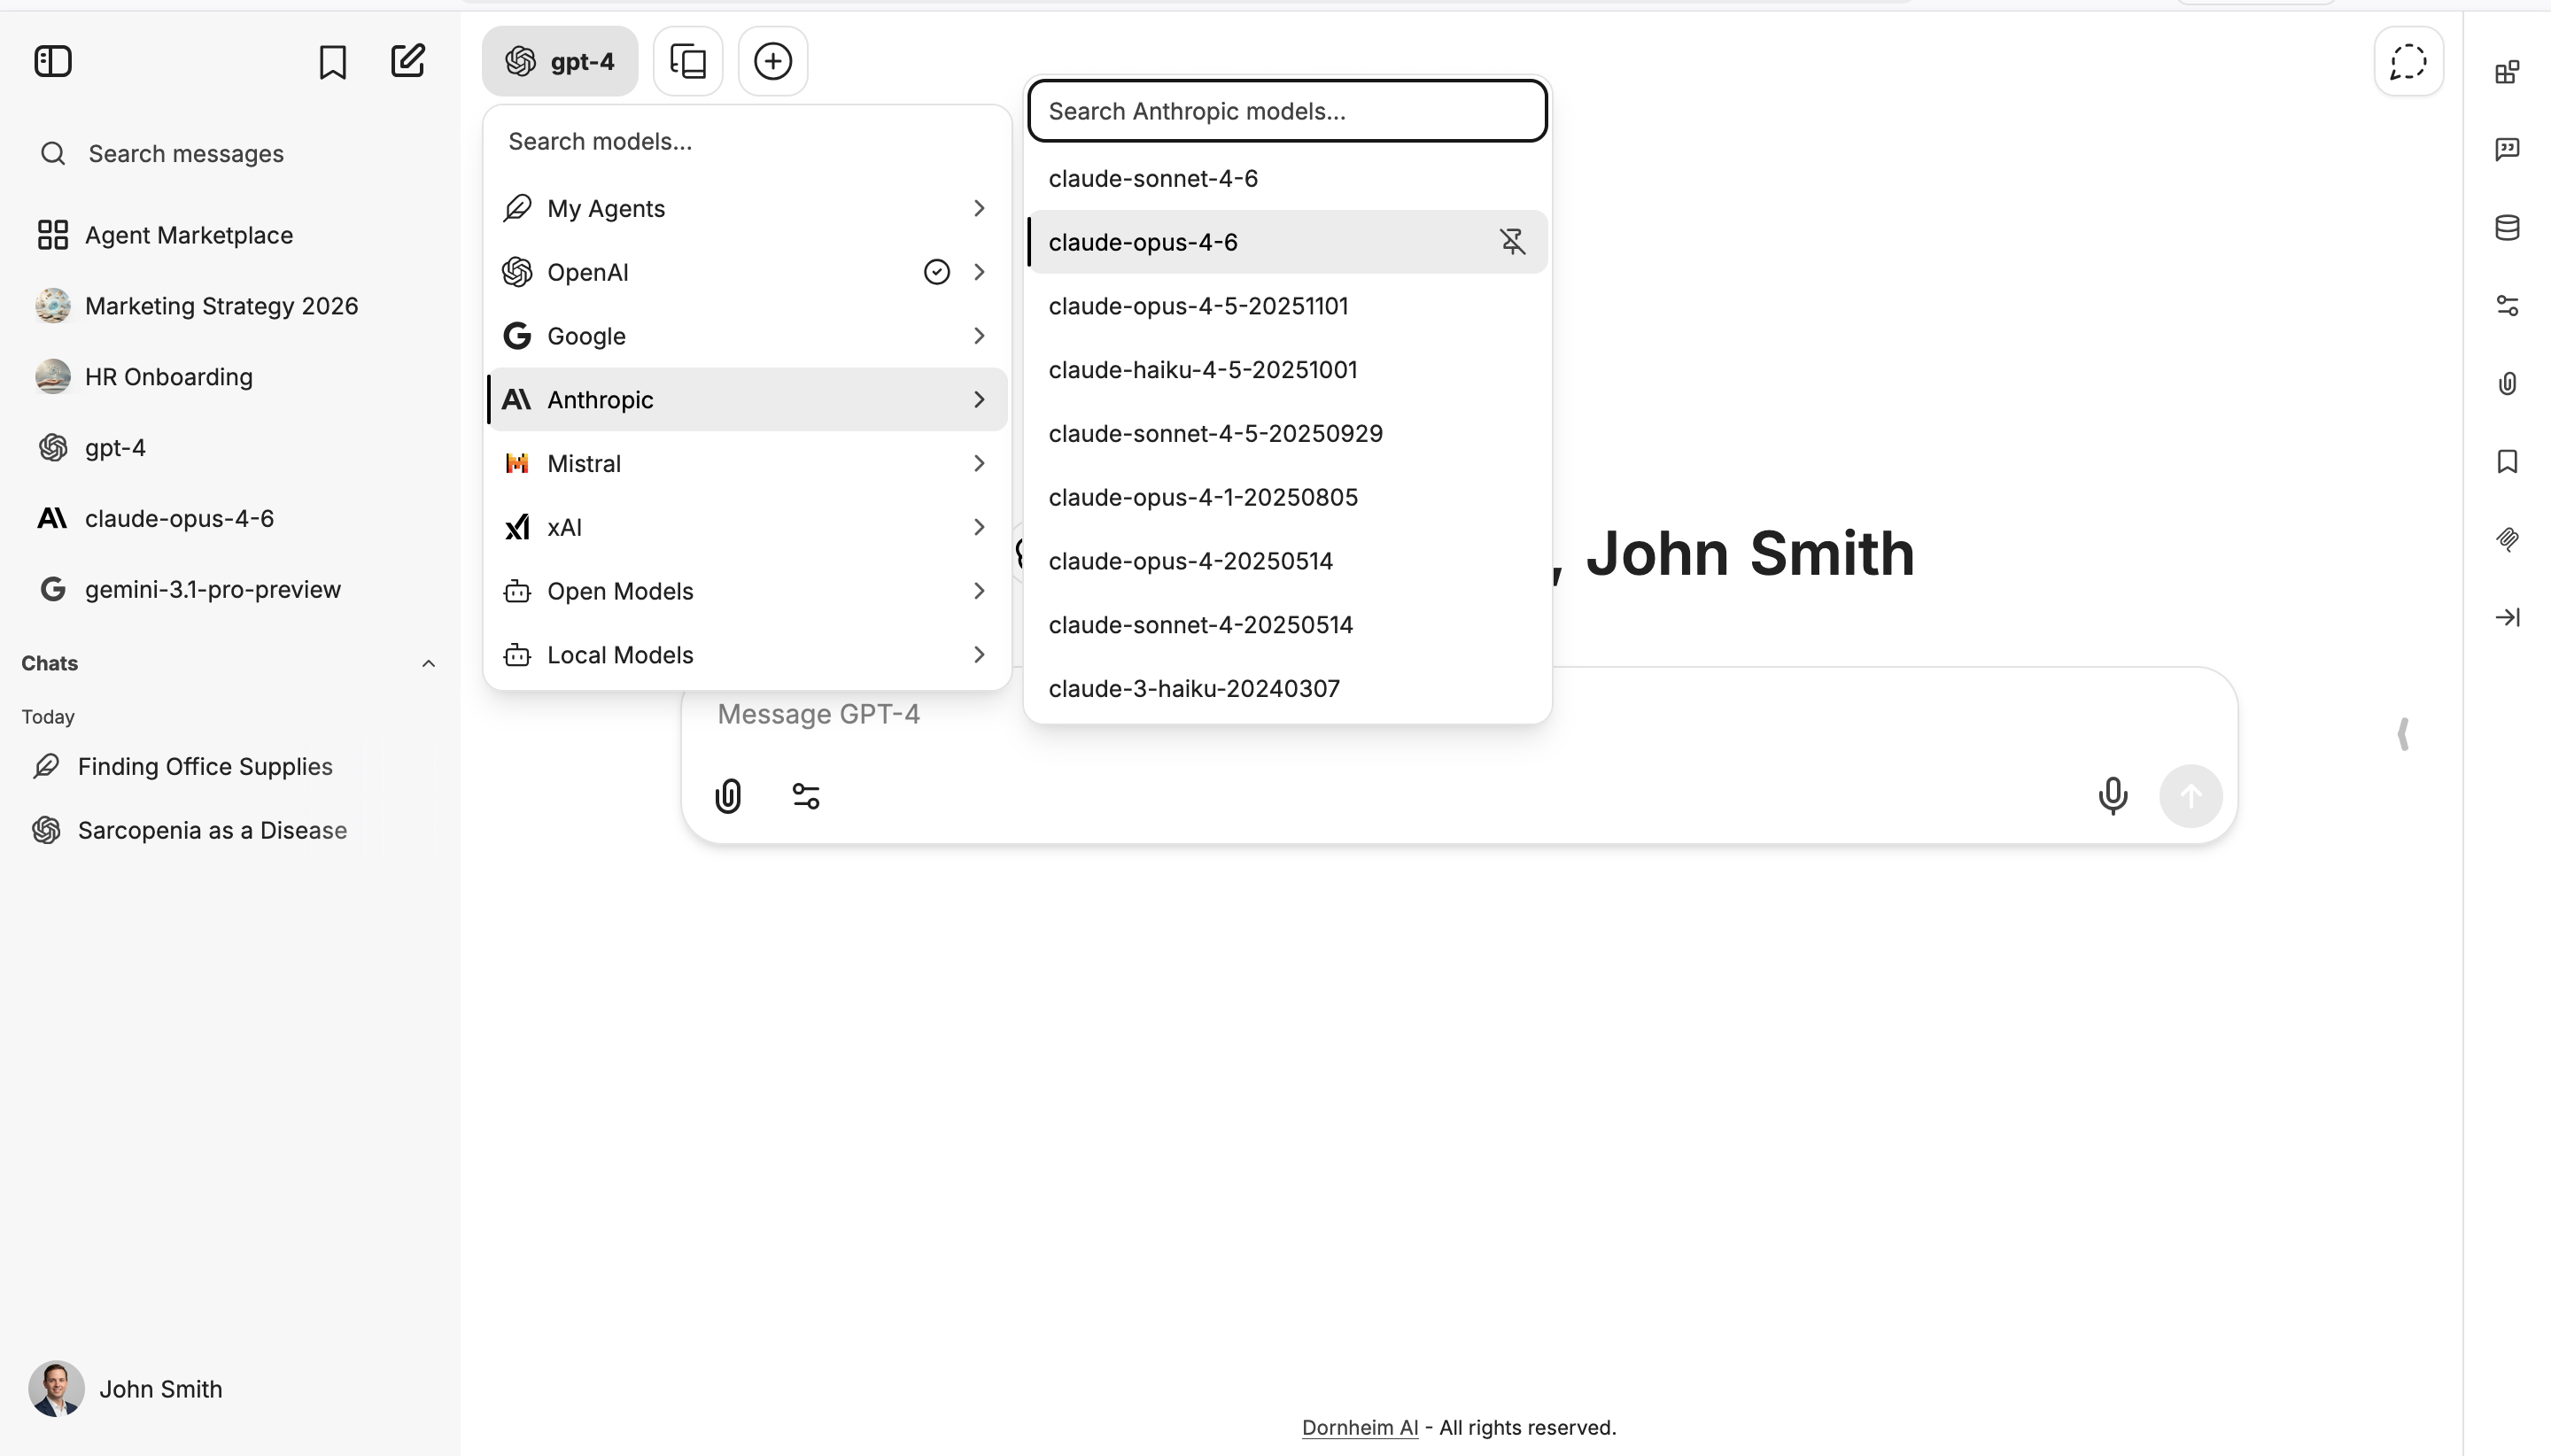Collapse the Chats section
The height and width of the screenshot is (1456, 2551).
(x=428, y=662)
